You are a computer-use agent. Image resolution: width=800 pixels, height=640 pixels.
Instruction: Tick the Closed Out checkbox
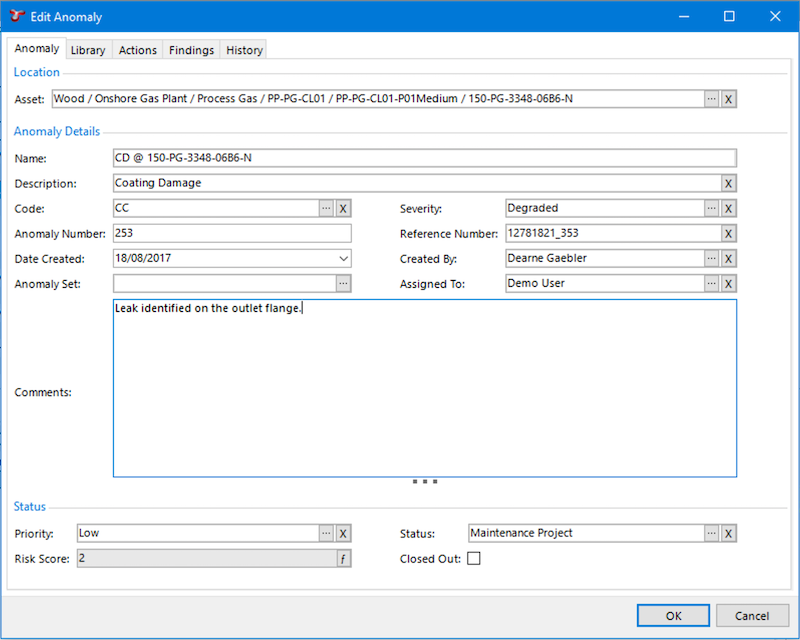[x=474, y=559]
